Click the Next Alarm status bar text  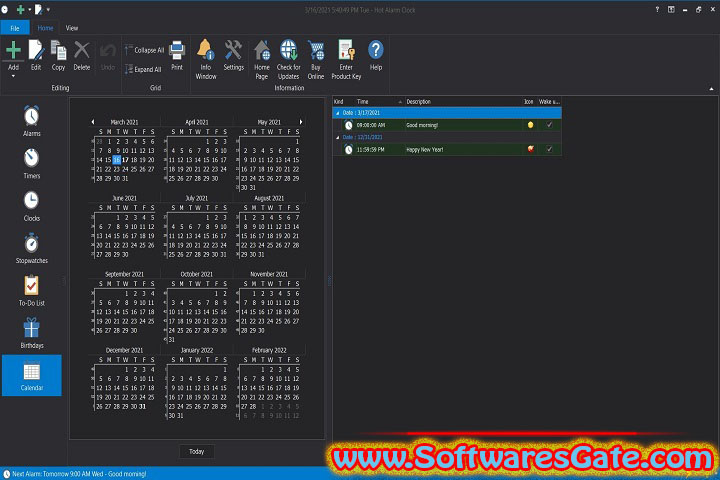(79, 474)
